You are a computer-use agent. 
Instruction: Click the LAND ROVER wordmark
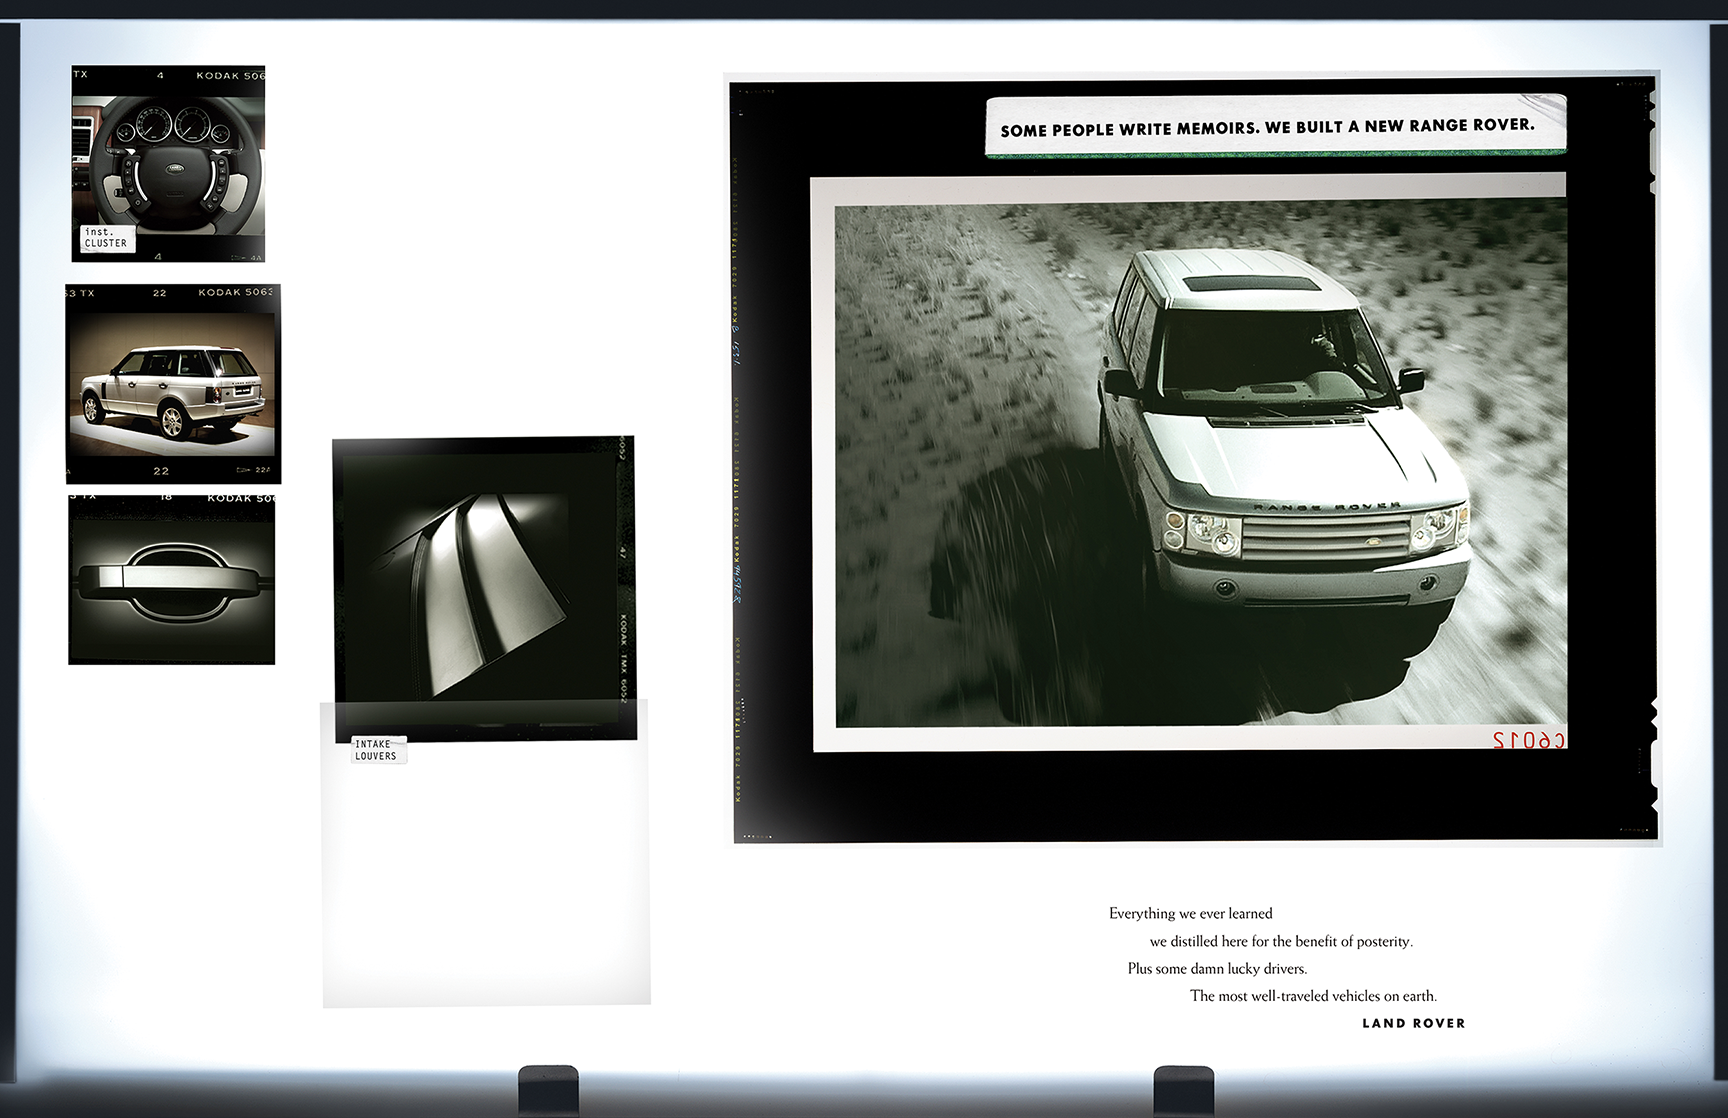pyautogui.click(x=1414, y=1023)
